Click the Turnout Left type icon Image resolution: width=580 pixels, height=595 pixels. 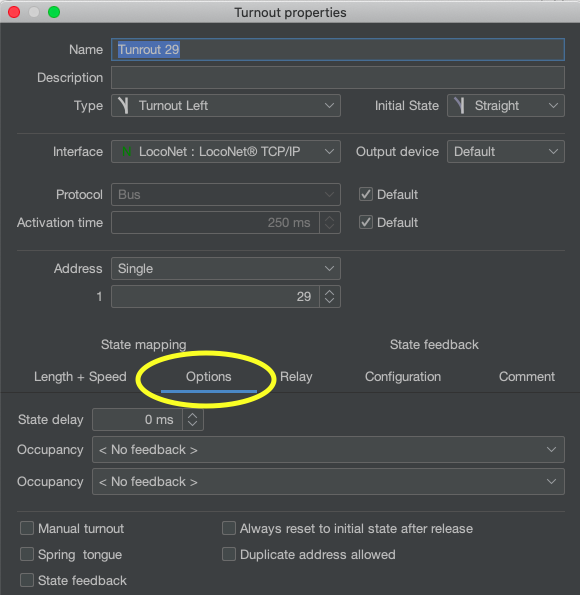click(x=123, y=105)
